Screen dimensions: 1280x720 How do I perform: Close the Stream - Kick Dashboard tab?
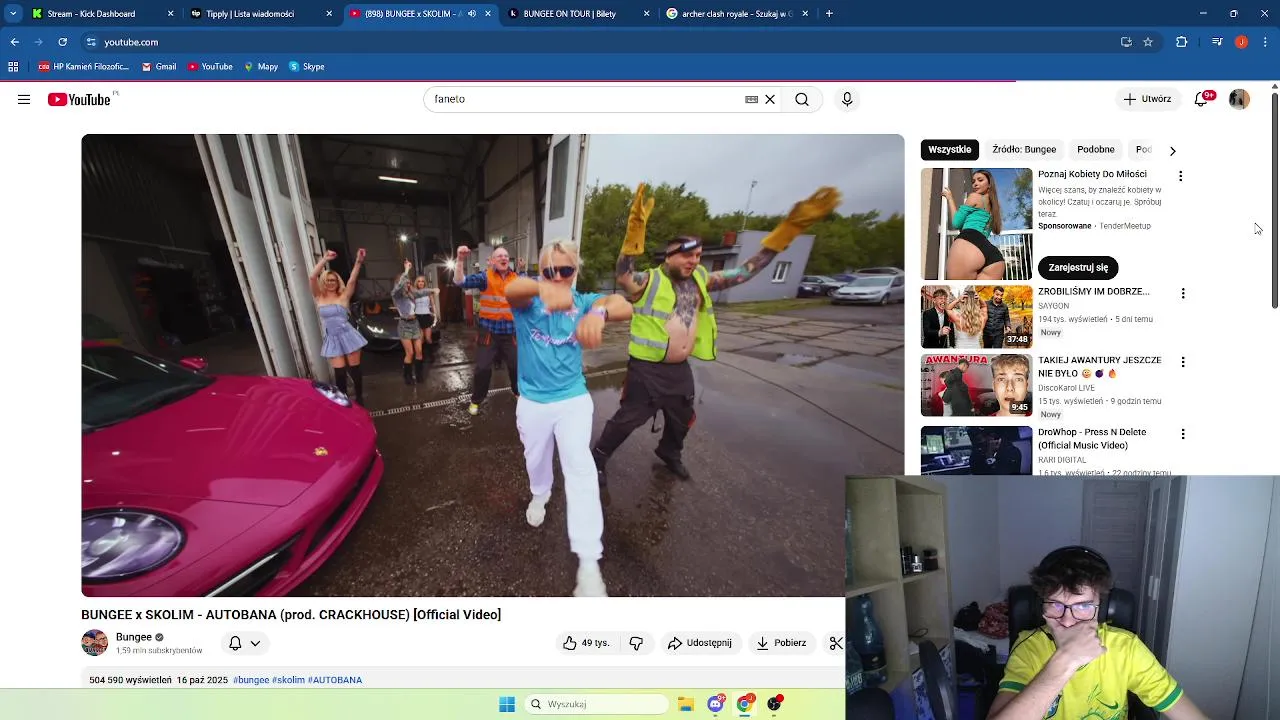[x=170, y=14]
